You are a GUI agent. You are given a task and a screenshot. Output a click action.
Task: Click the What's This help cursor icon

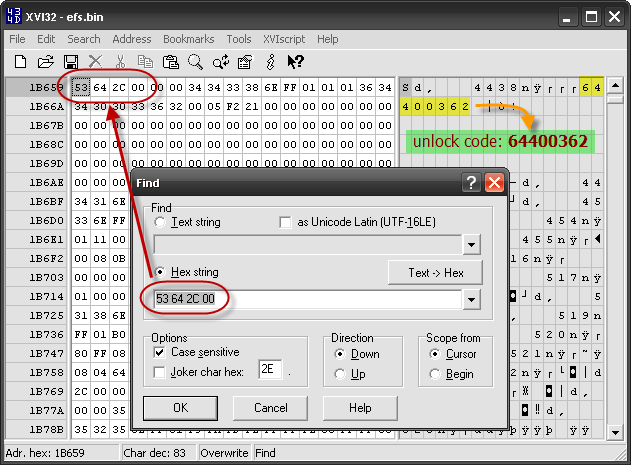click(295, 62)
